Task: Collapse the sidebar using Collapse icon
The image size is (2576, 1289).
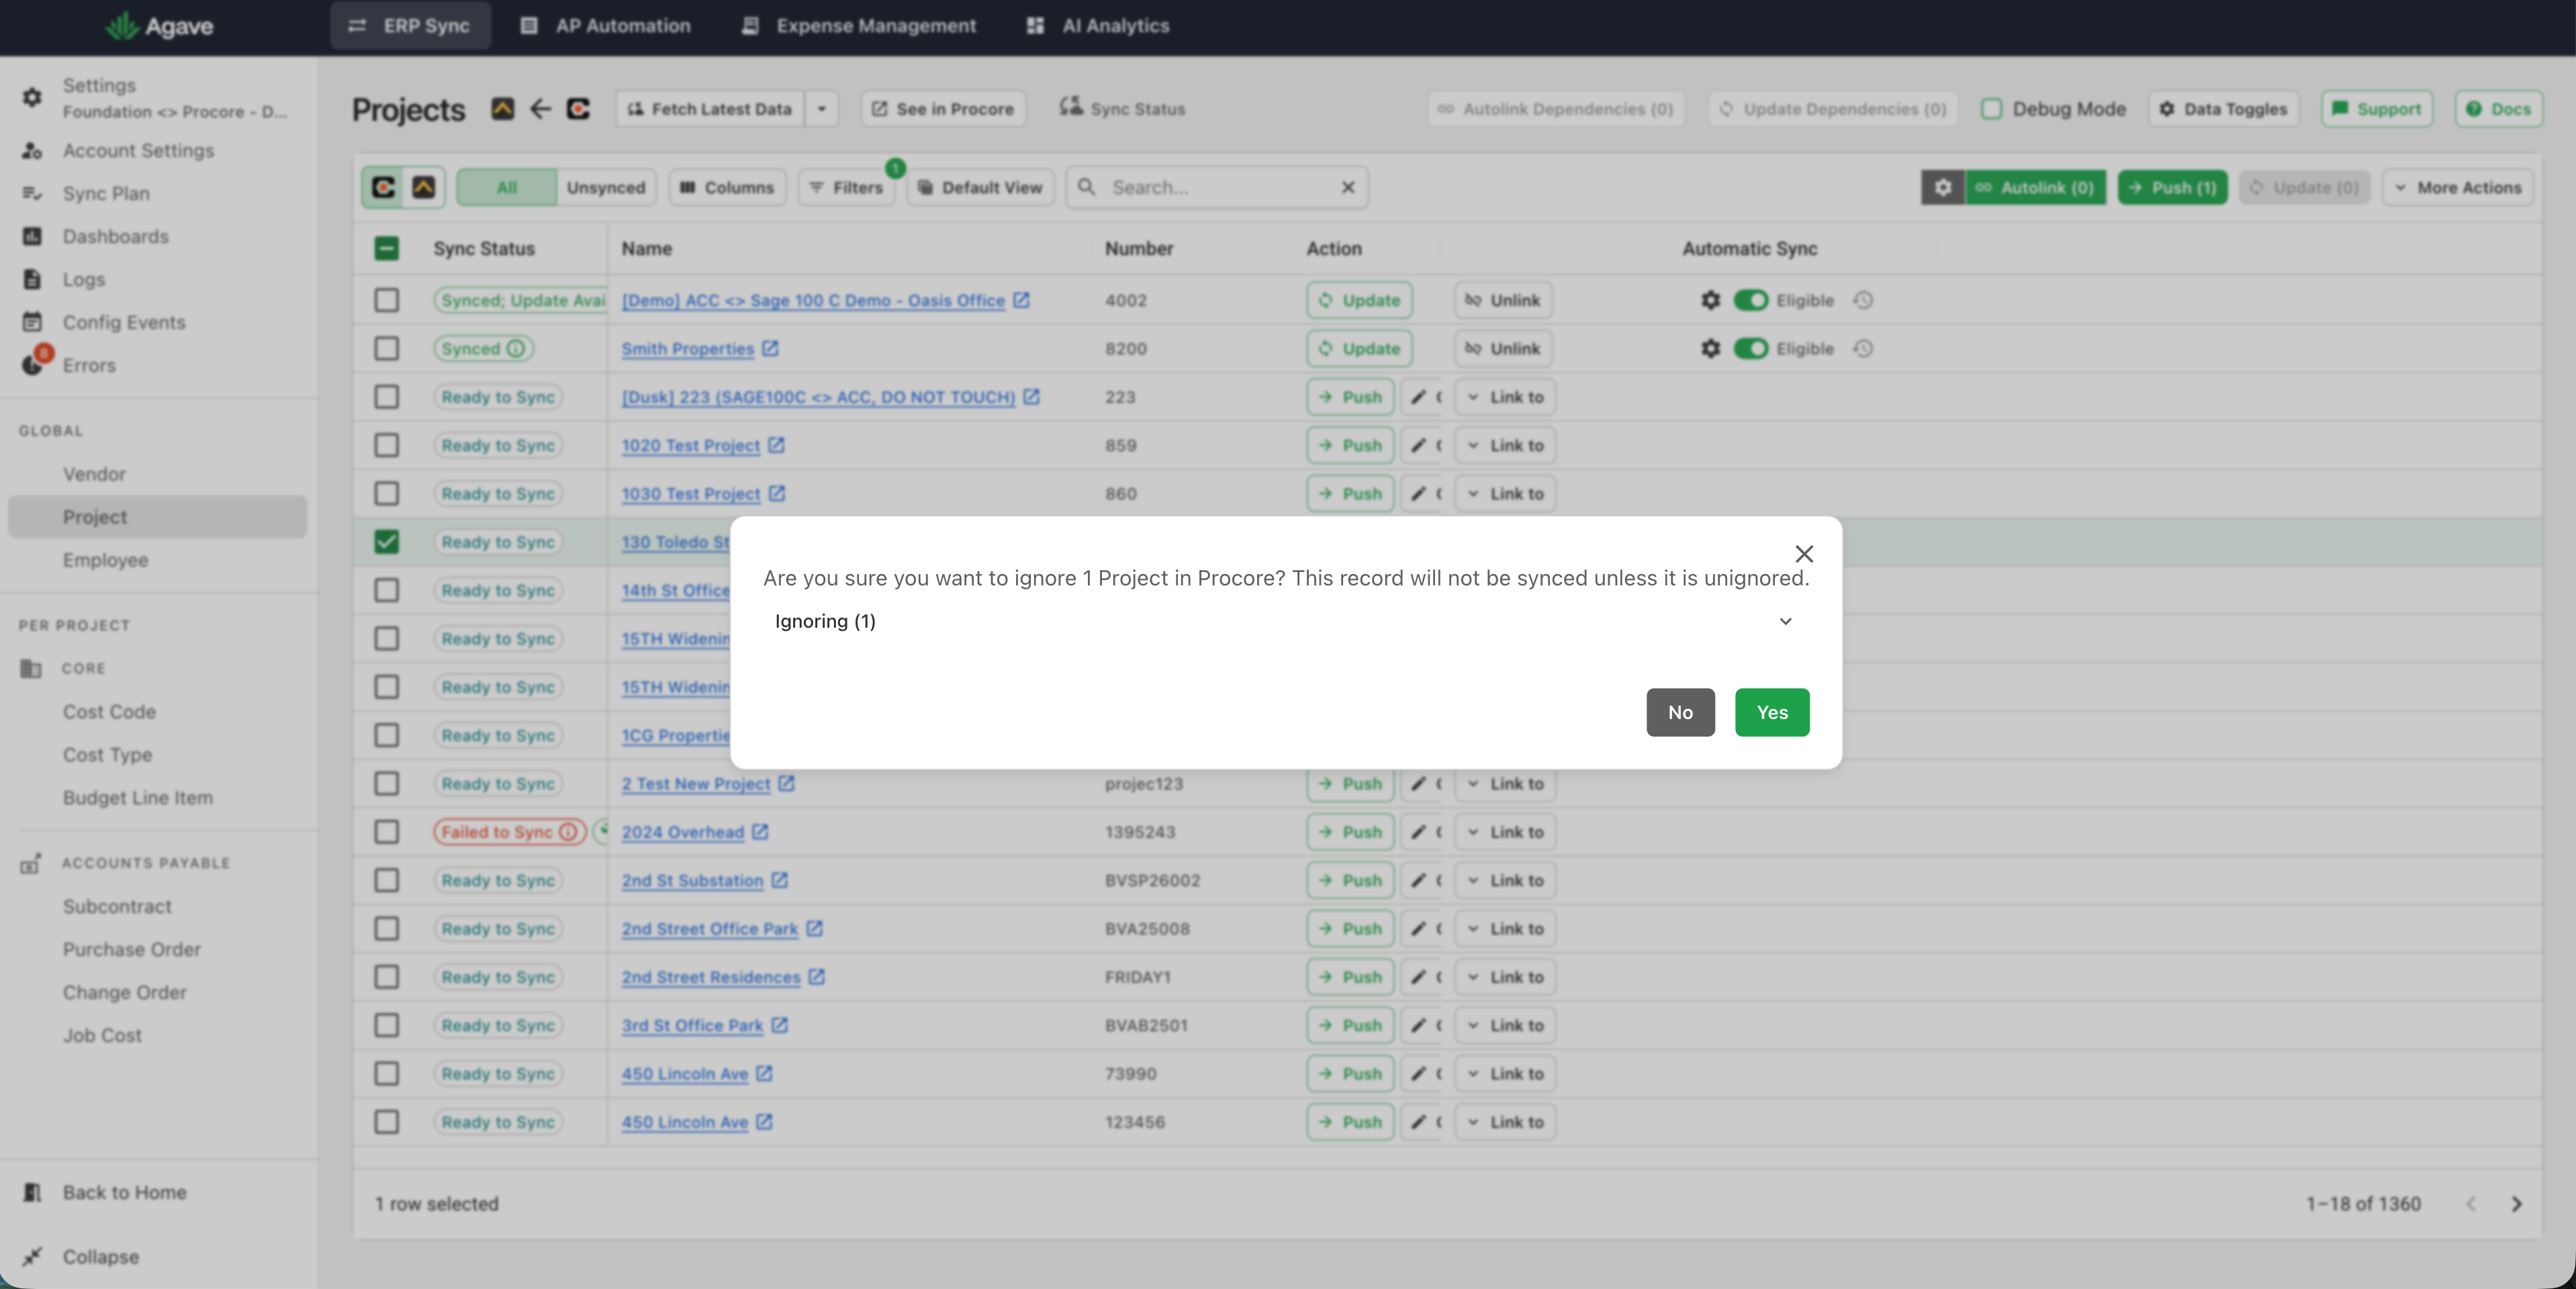Action: [x=32, y=1257]
